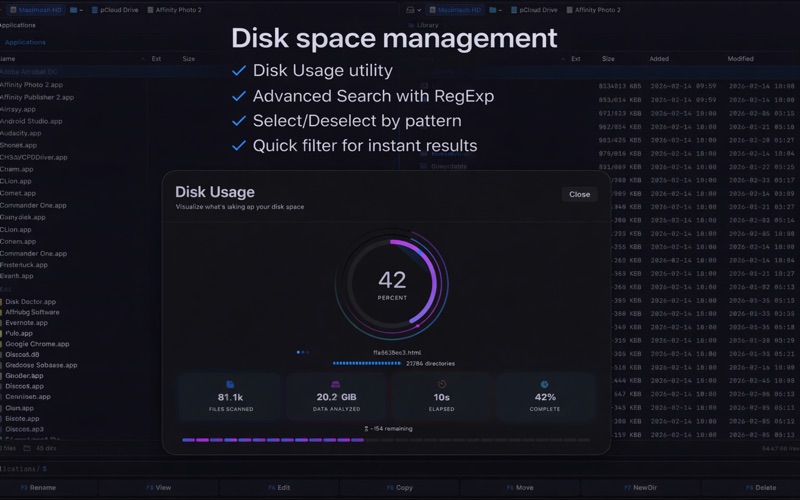This screenshot has width=800, height=500.
Task: Click the 2026-02-06 03:15 modified date cell
Action: pos(761,113)
